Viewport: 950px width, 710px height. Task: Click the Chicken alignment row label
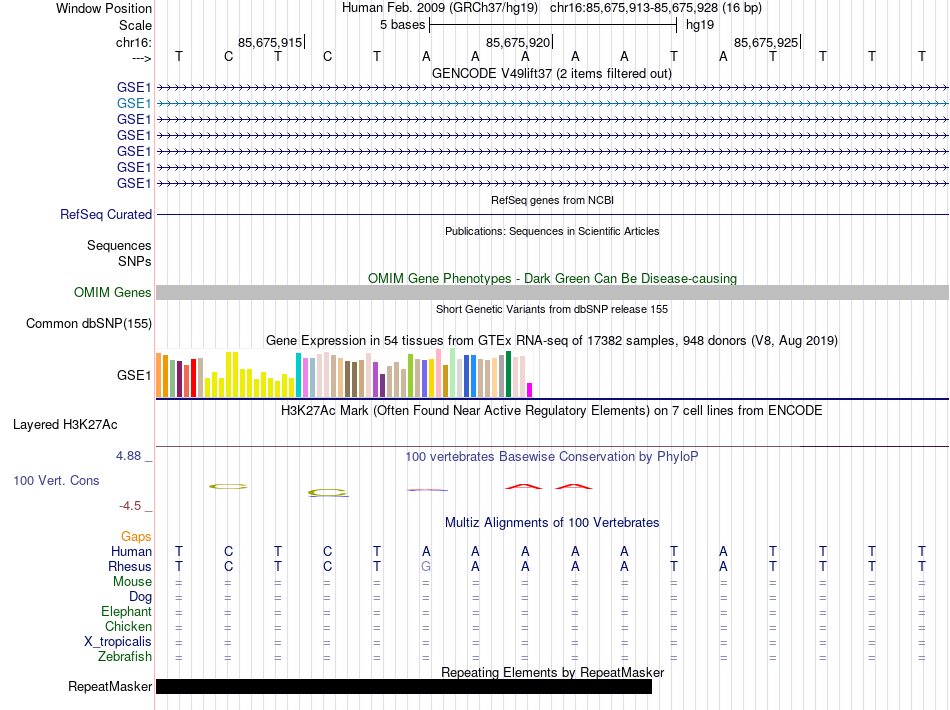tap(128, 626)
